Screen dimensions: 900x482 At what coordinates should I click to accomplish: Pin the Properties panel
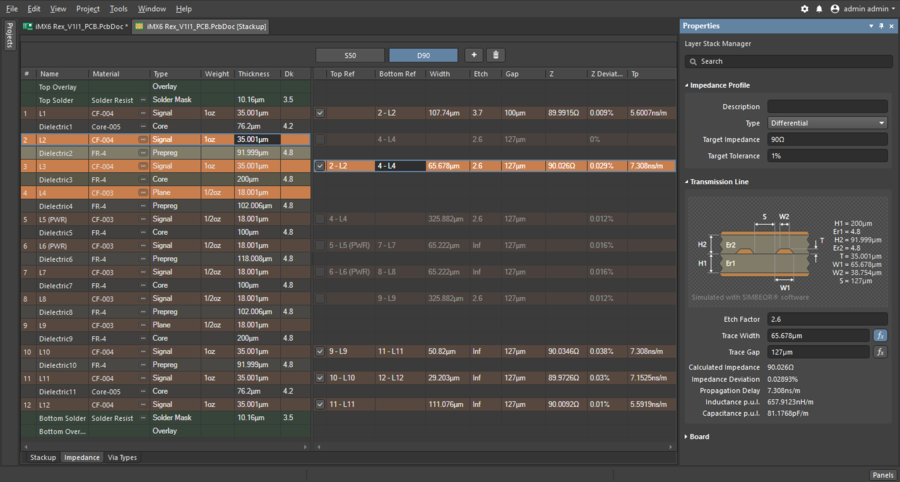880,26
